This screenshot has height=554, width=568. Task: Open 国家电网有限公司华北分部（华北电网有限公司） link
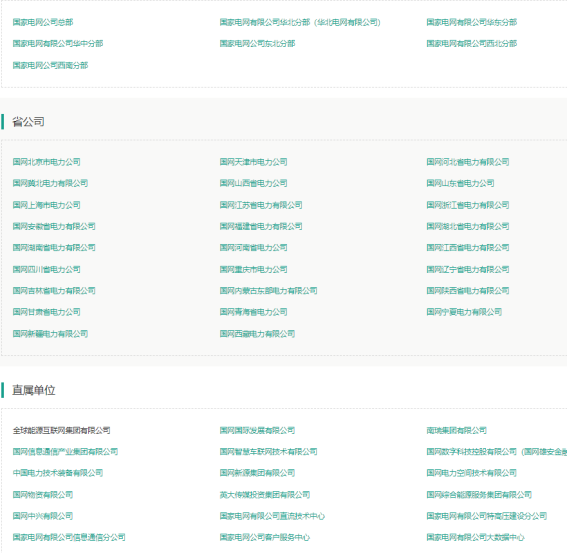pos(300,22)
